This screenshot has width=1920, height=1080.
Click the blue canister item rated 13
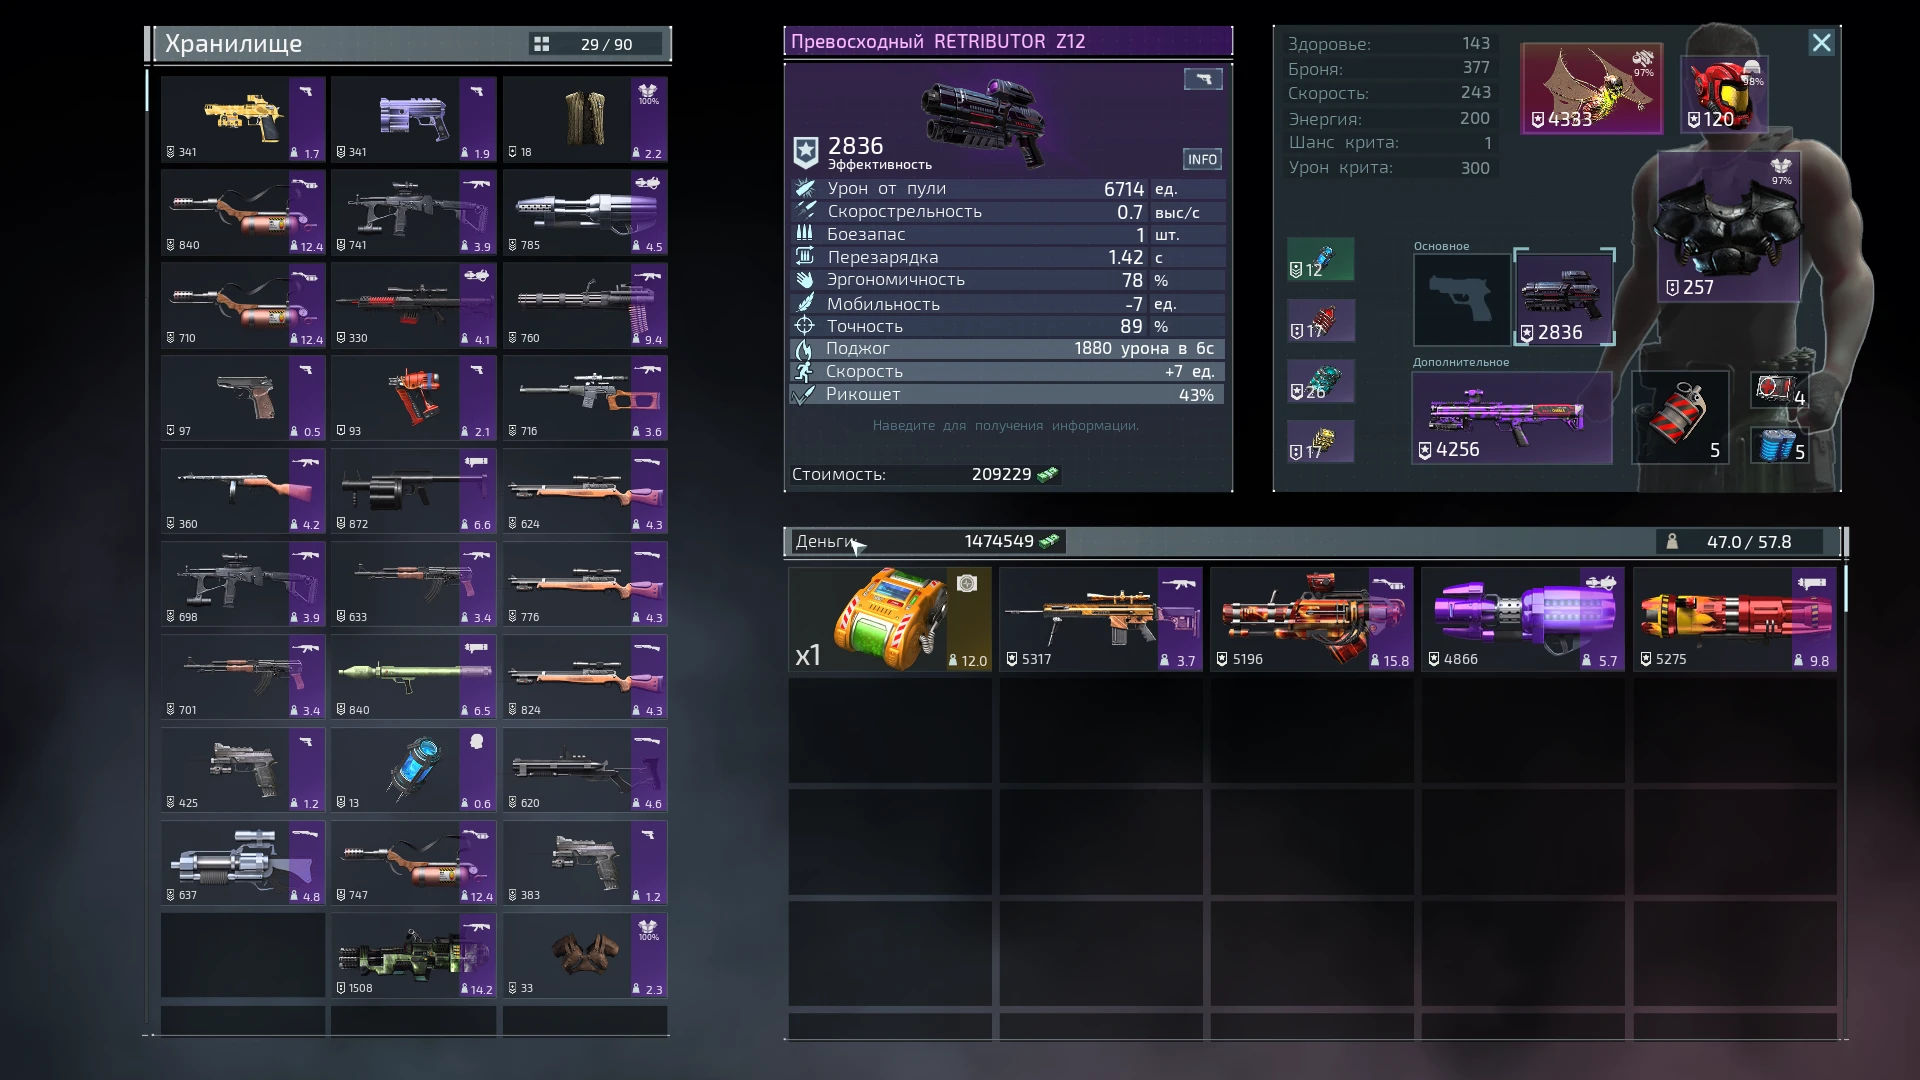click(413, 770)
